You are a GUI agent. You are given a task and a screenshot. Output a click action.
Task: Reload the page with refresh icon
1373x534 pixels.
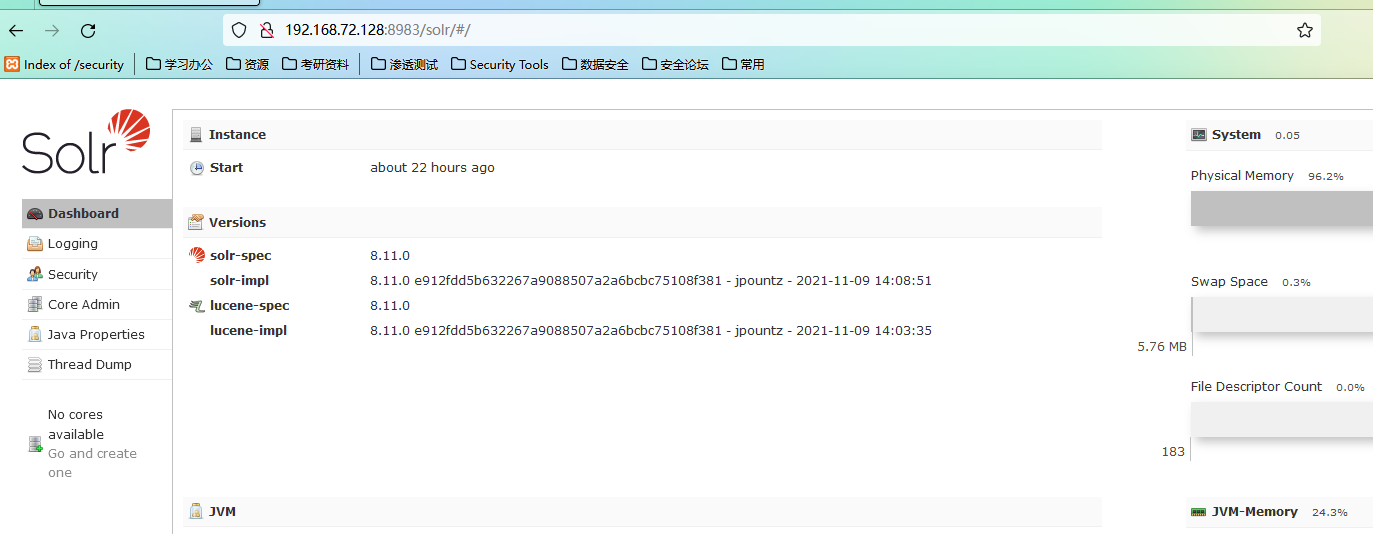(x=88, y=31)
